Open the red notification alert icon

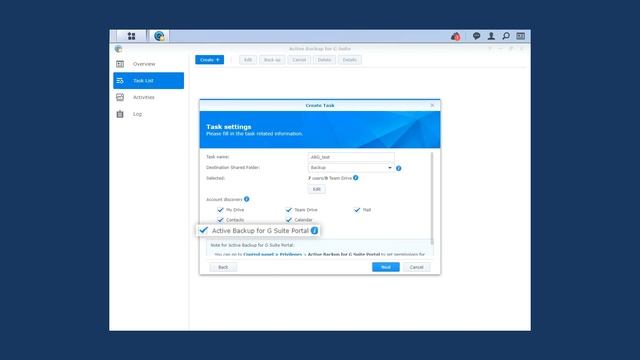pyautogui.click(x=456, y=36)
